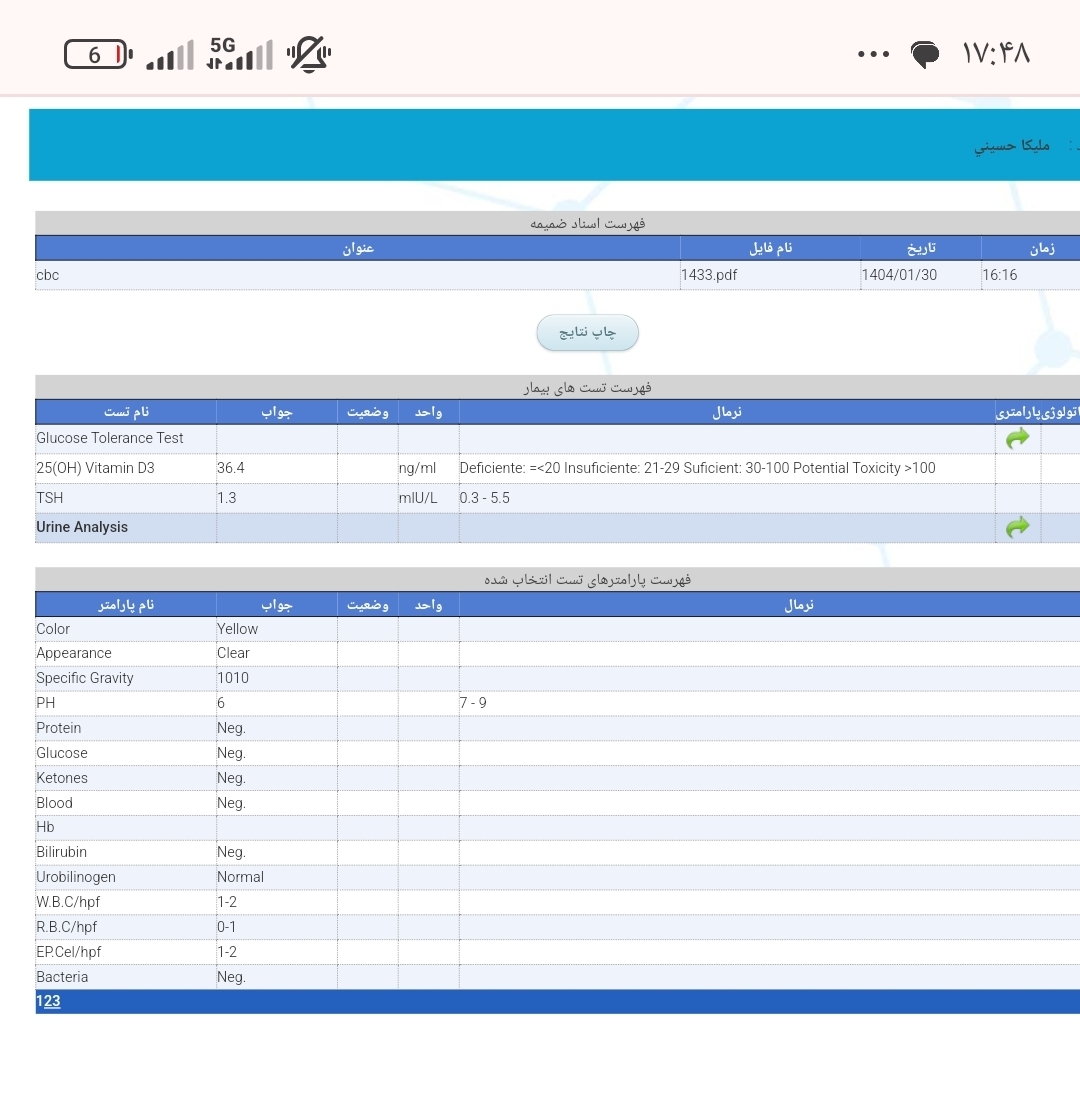
Task: Click the TSH result 1.3
Action: click(227, 498)
